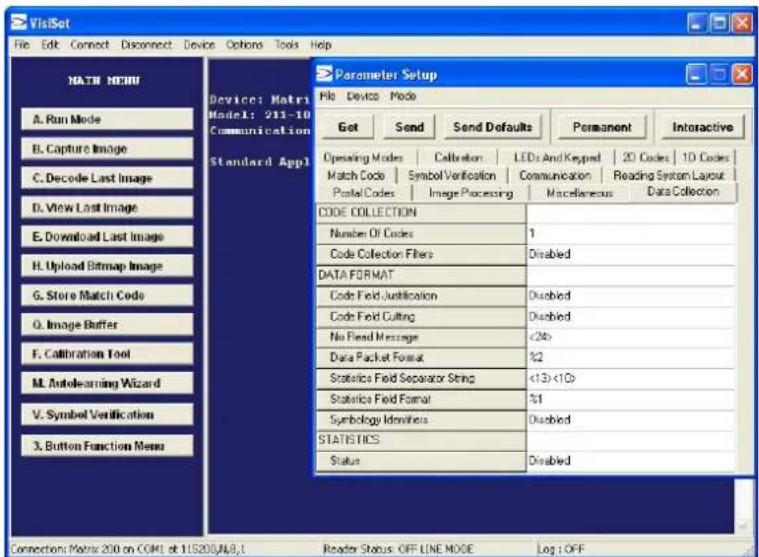759x557 pixels.
Task: Switch to Symbol Verification tab
Action: pyautogui.click(x=452, y=175)
